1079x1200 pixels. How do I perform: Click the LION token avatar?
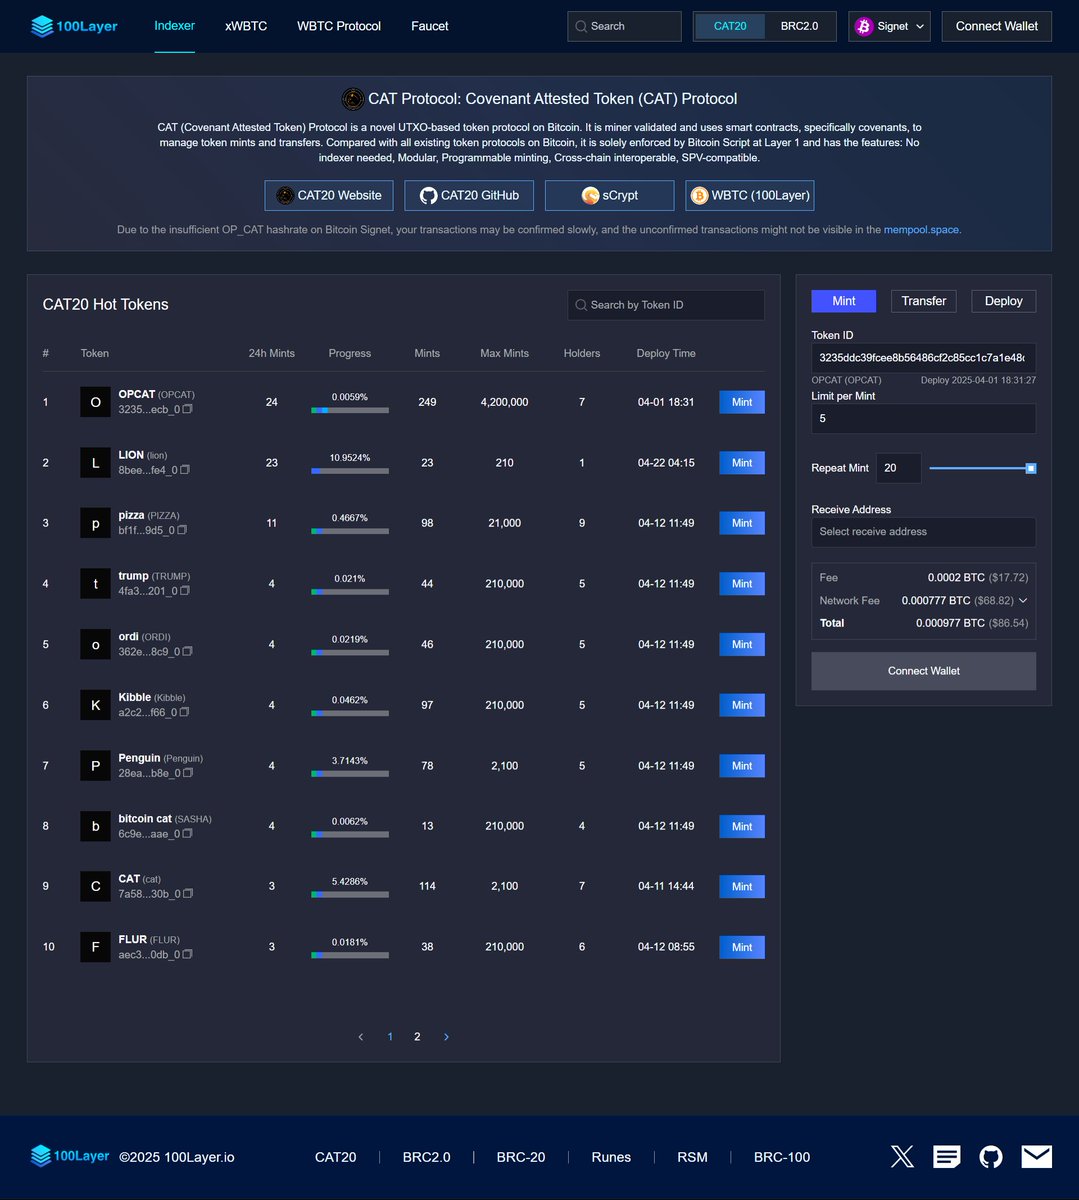click(x=96, y=463)
